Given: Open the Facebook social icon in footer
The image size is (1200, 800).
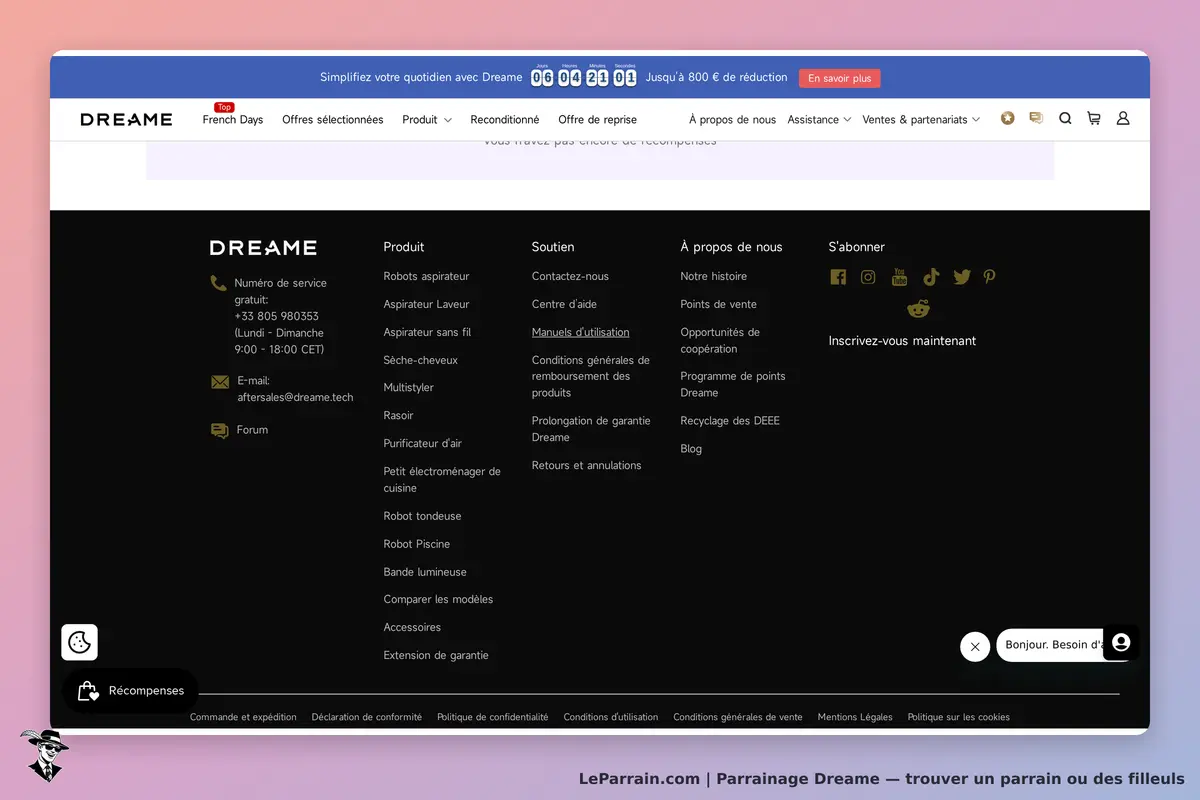Looking at the screenshot, I should 838,277.
